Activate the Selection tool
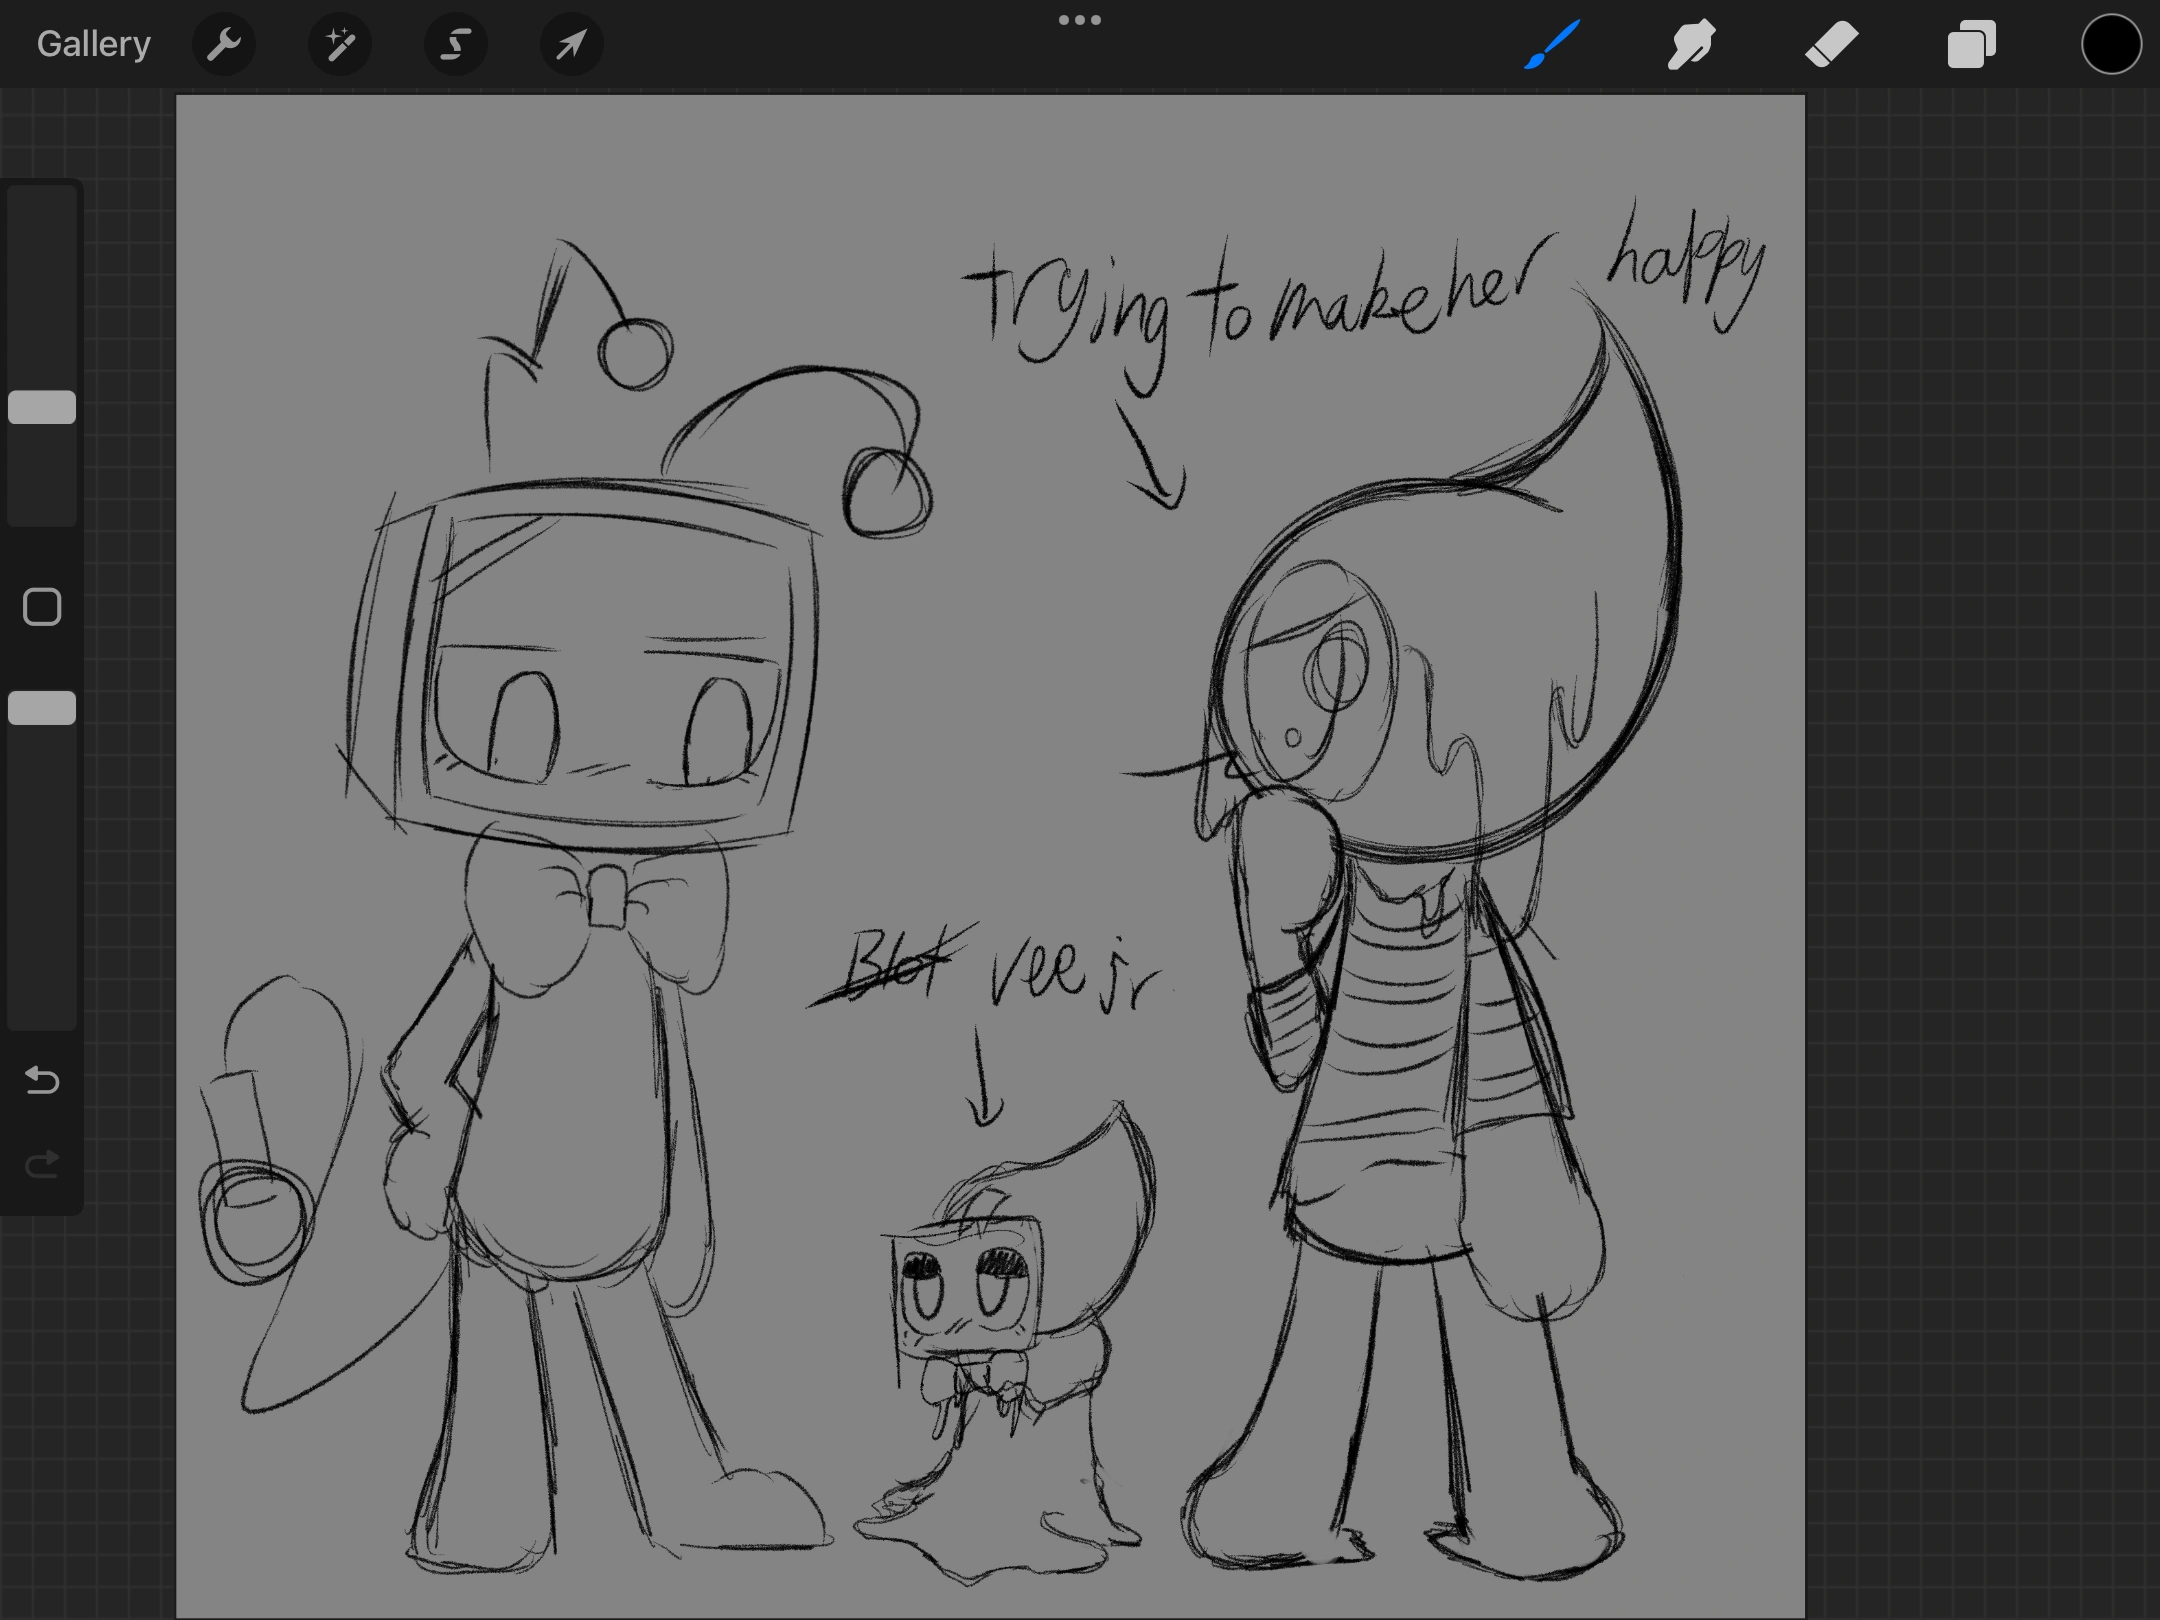Image resolution: width=2160 pixels, height=1620 pixels. [456, 45]
